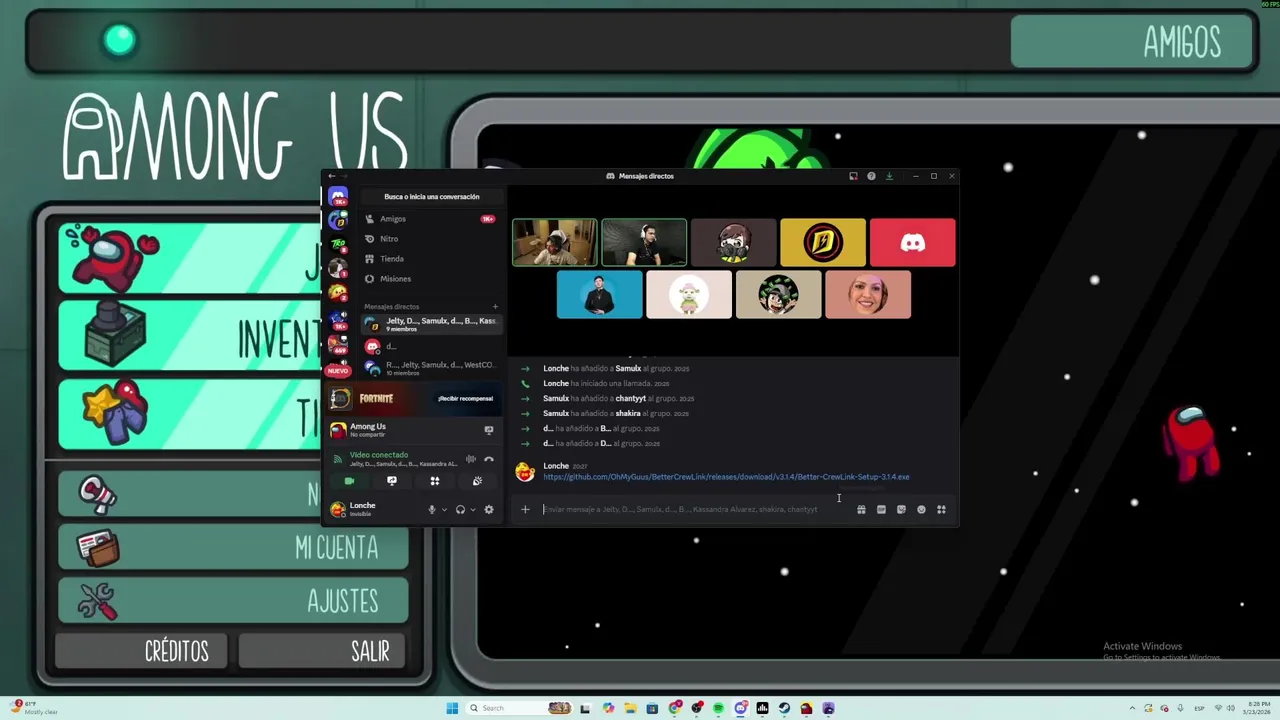Select the red Discord logo call tile
Image resolution: width=1280 pixels, height=720 pixels.
[912, 243]
